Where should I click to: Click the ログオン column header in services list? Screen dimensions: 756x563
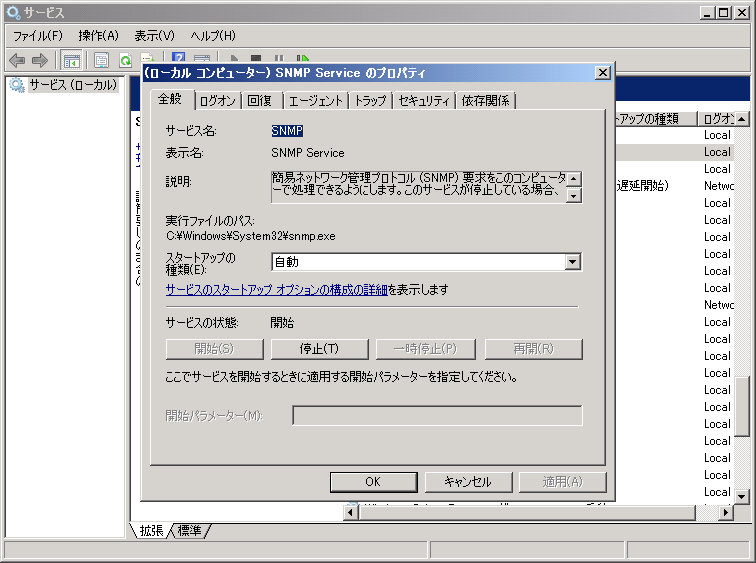point(716,119)
